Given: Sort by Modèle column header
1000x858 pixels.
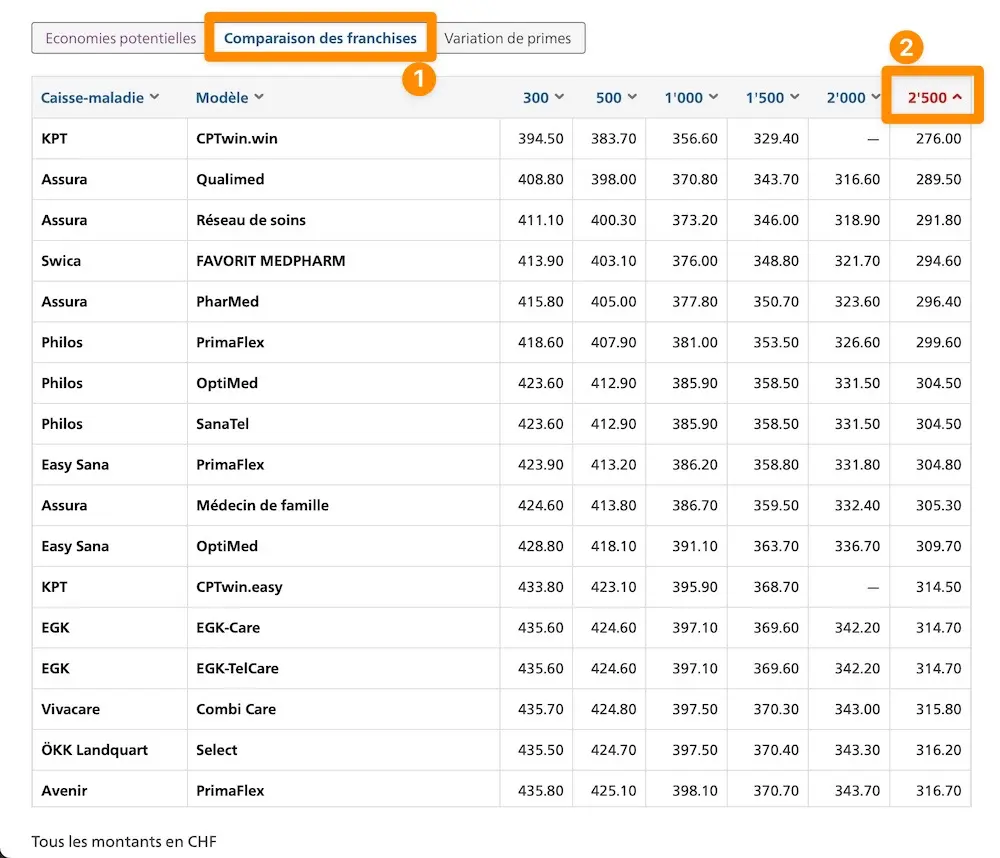Looking at the screenshot, I should coord(230,98).
